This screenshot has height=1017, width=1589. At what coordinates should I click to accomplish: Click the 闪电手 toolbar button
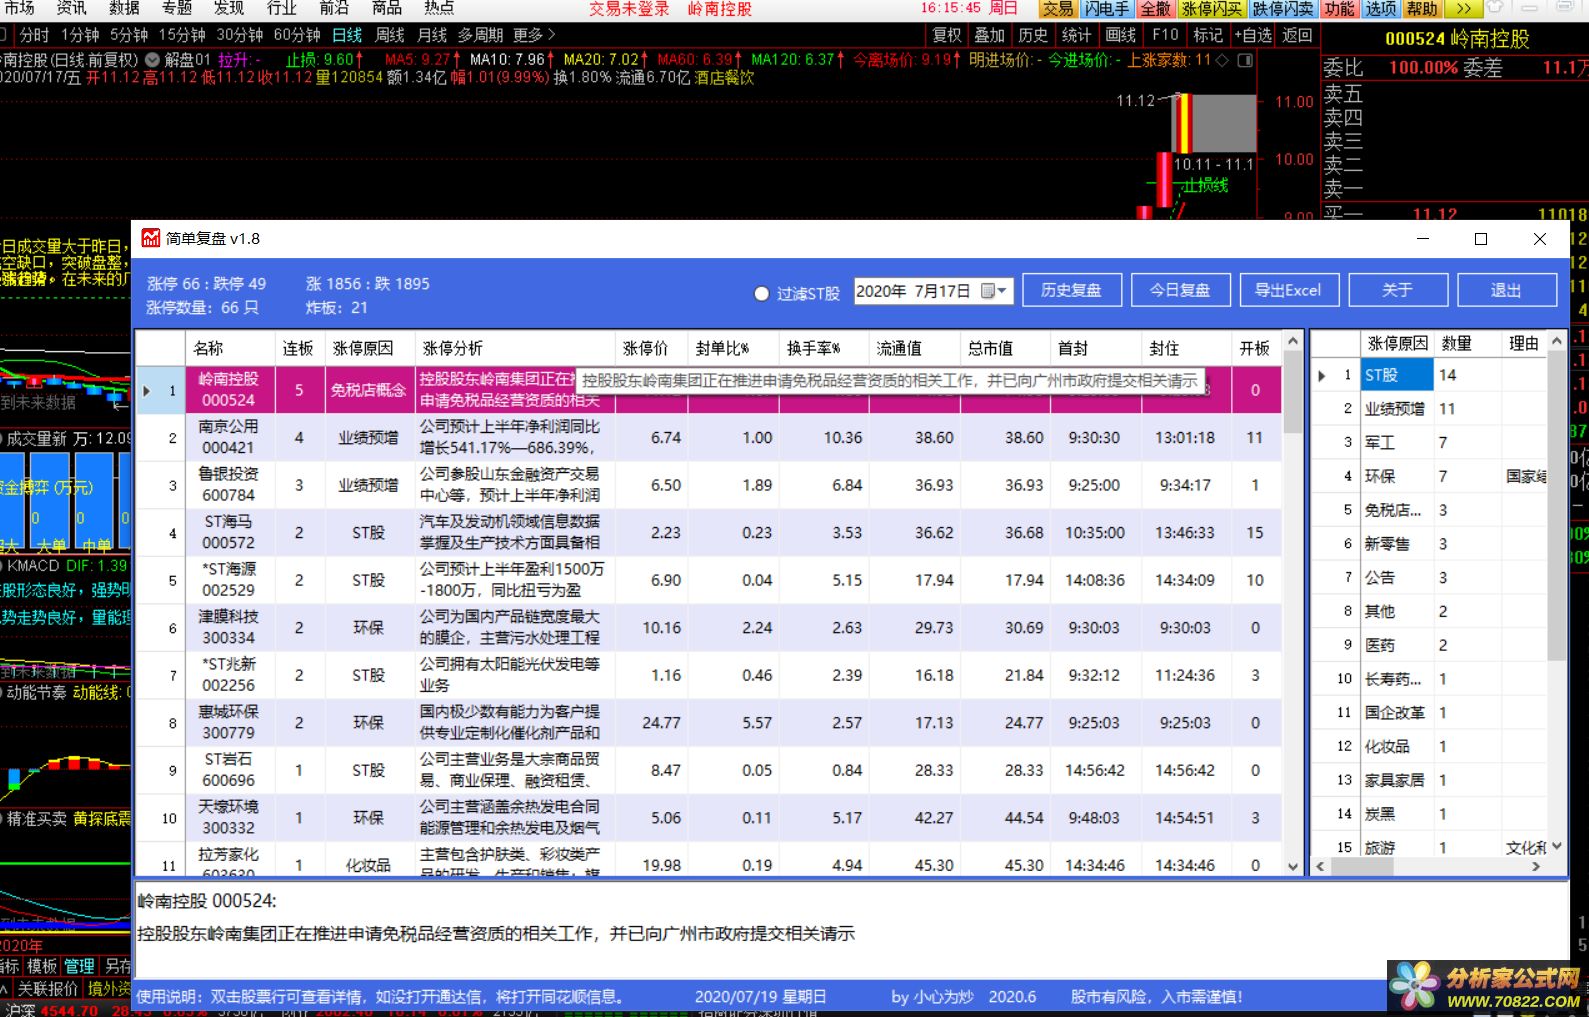coord(1107,9)
